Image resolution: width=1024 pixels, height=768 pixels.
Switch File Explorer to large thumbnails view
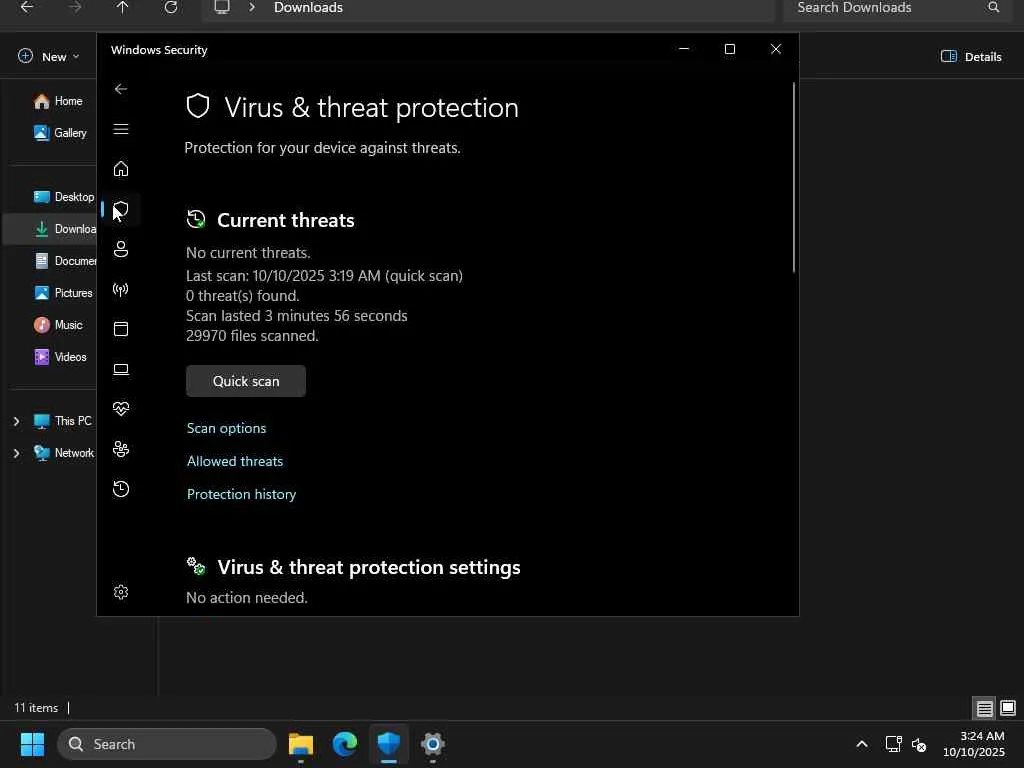tap(1008, 708)
